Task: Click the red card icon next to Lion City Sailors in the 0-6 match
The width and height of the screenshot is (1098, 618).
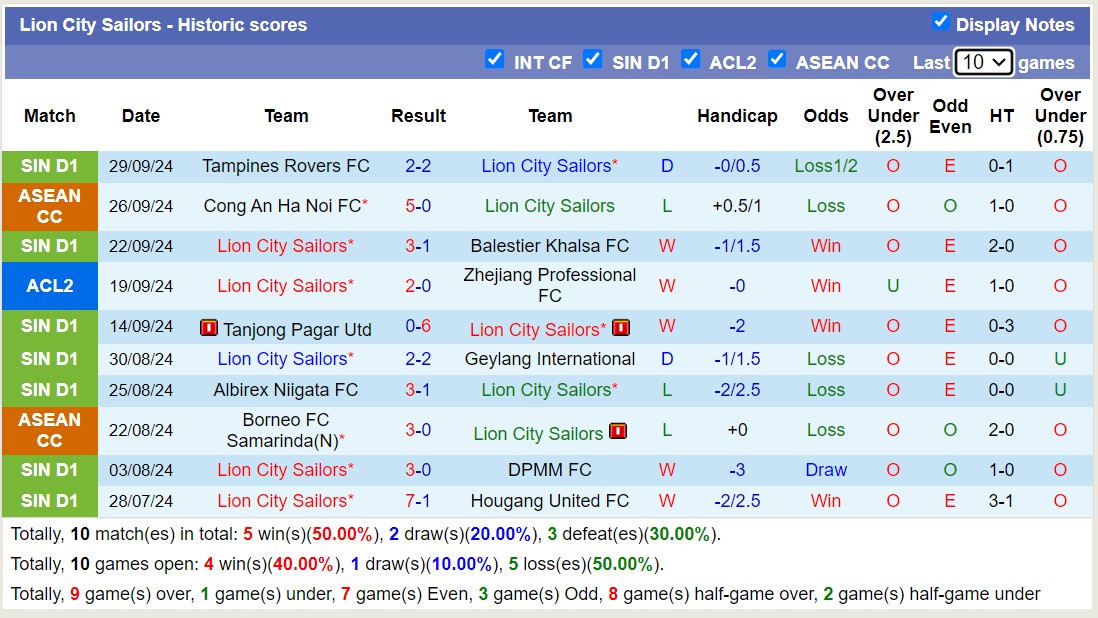Action: 618,327
